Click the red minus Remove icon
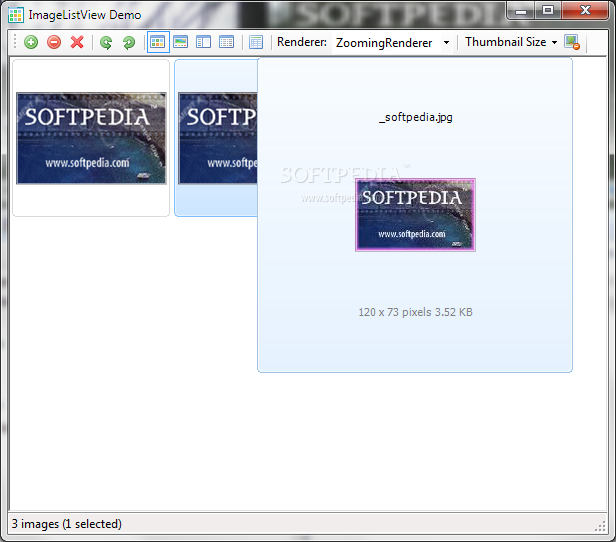Image resolution: width=616 pixels, height=542 pixels. coord(54,42)
